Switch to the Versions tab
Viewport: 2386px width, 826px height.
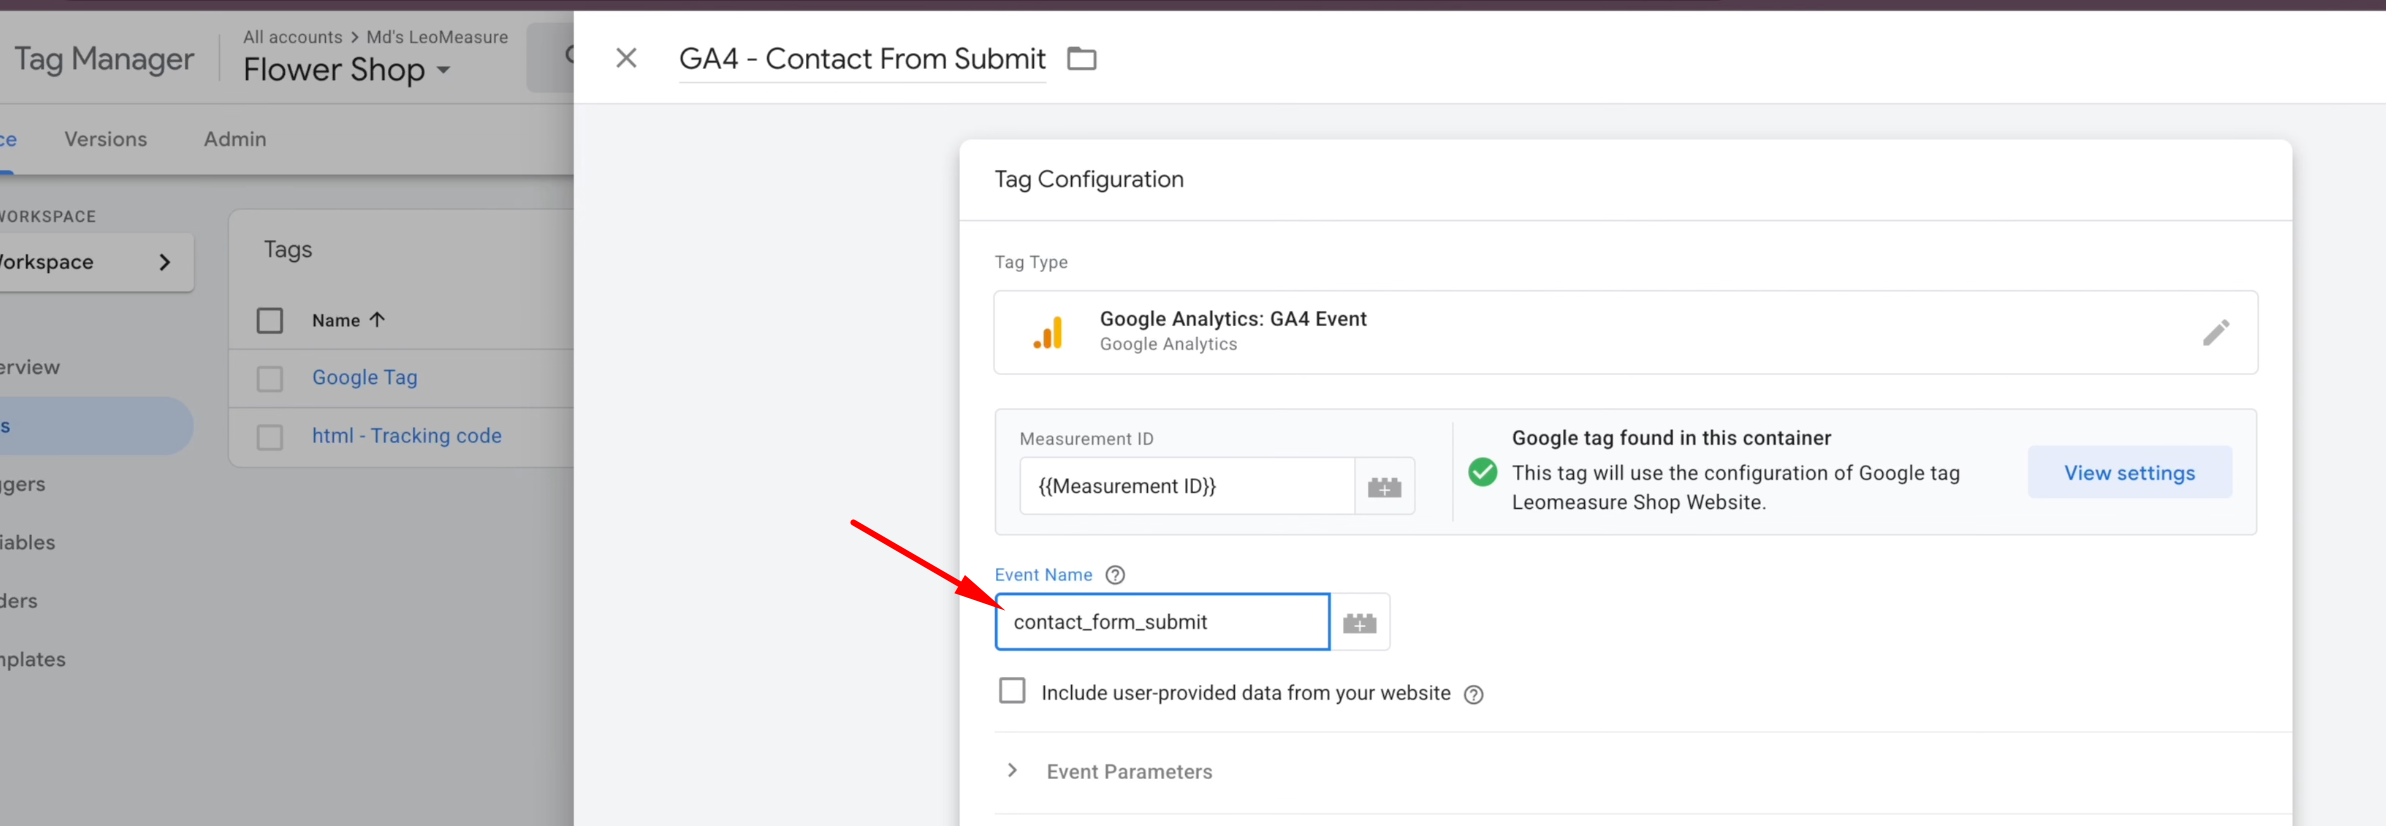click(106, 139)
